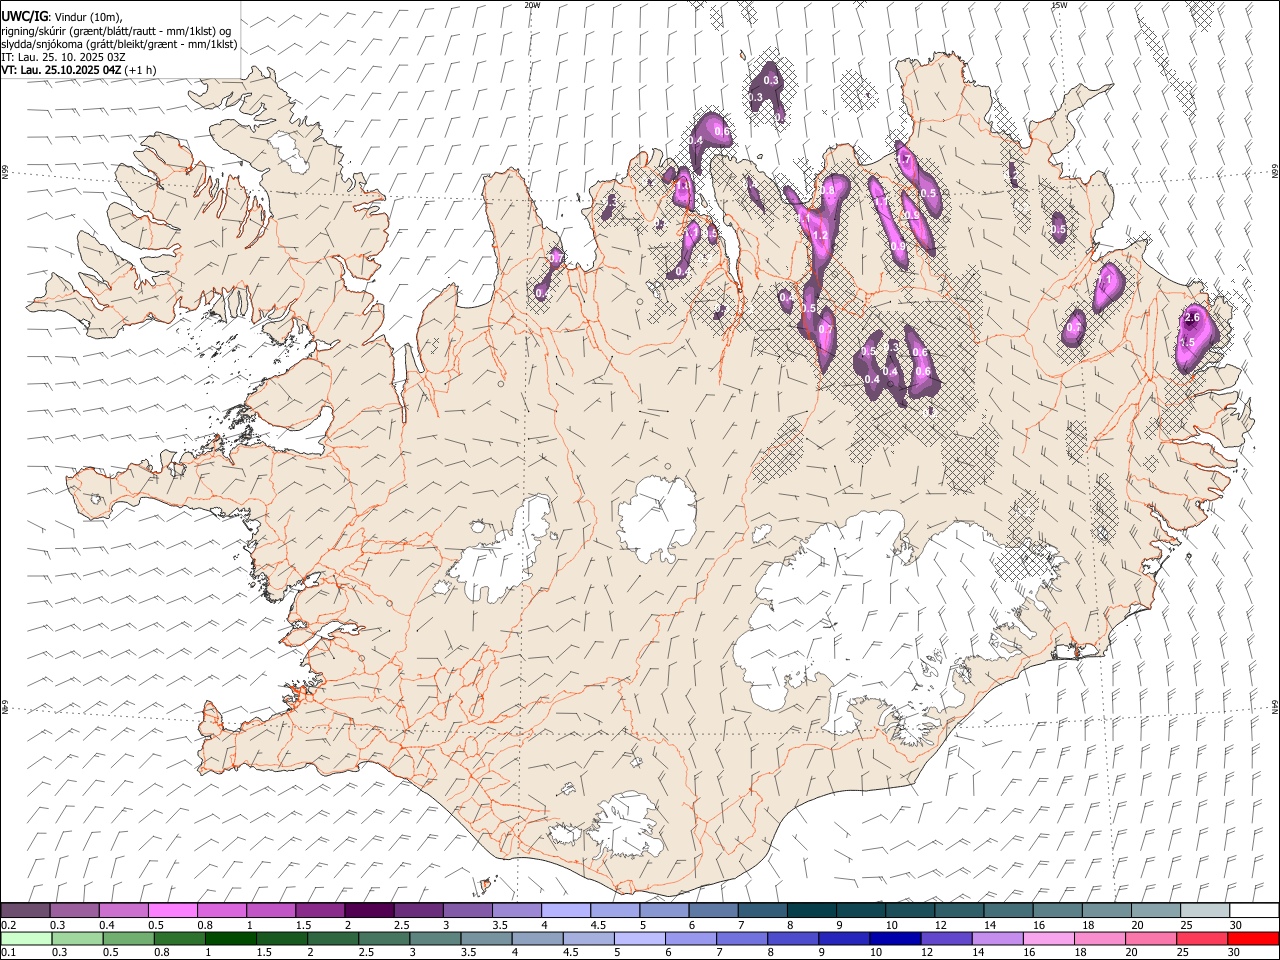This screenshot has height=960, width=1280.
Task: Pick the pale pink 16 rain legend swatch
Action: [1048, 938]
